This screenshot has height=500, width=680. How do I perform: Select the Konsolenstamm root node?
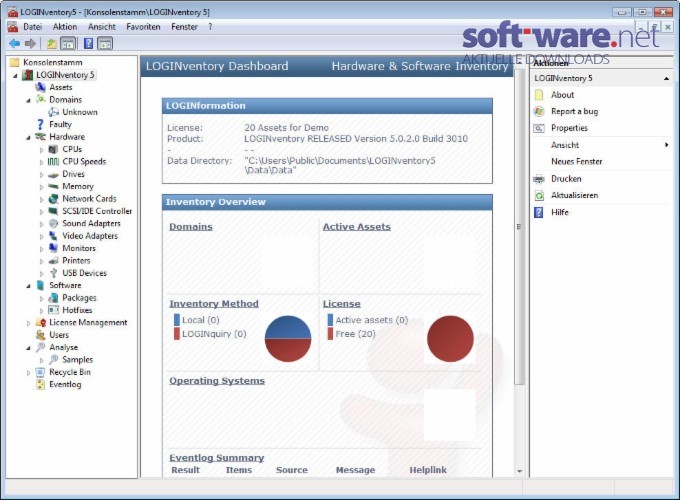pos(52,62)
